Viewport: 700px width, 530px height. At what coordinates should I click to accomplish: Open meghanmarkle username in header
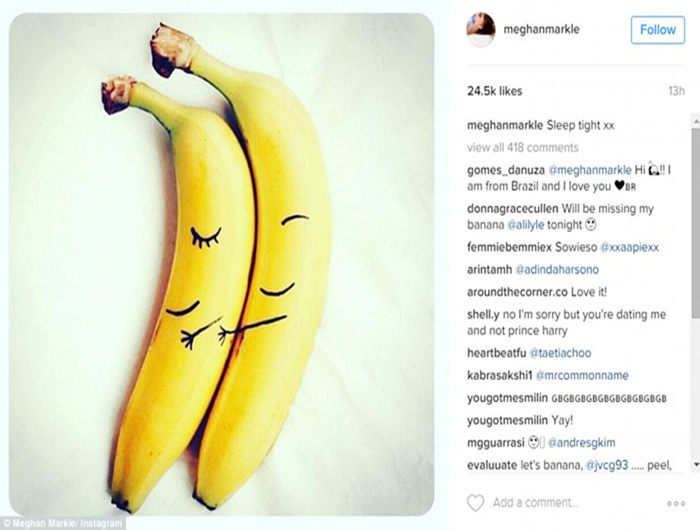542,29
